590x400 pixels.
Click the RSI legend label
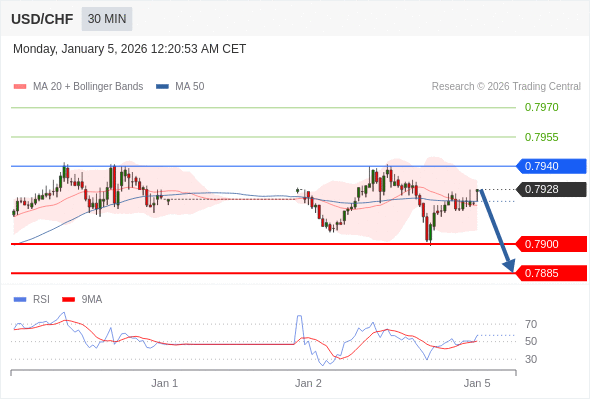coord(41,300)
